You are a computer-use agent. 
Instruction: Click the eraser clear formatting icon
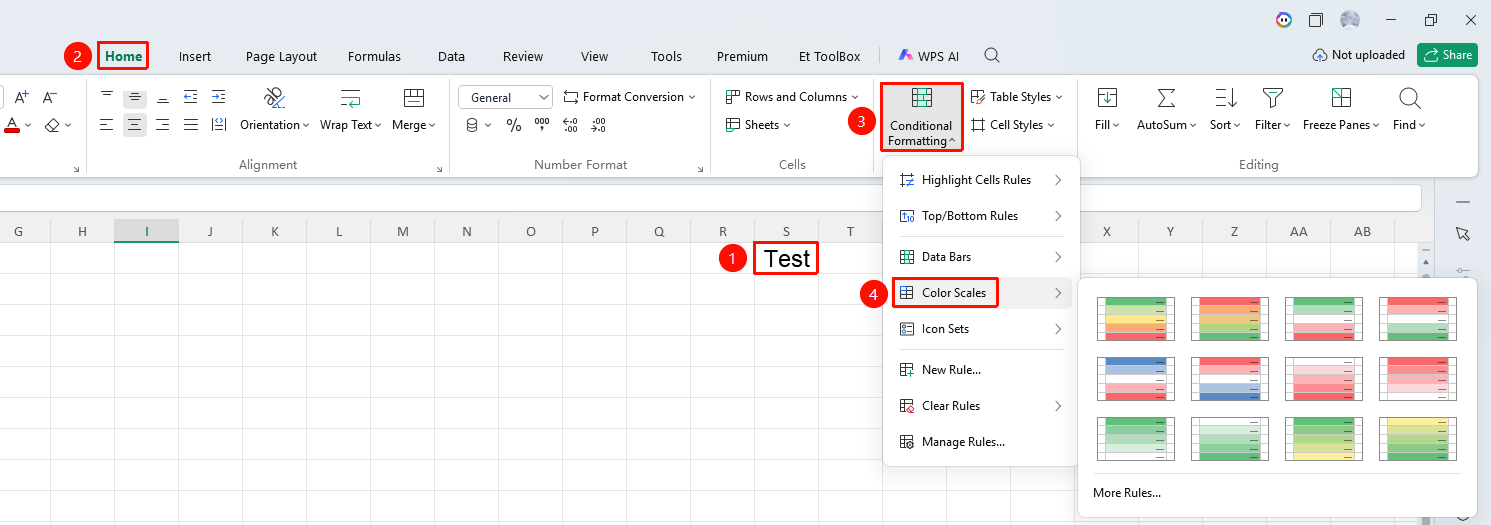[x=53, y=125]
